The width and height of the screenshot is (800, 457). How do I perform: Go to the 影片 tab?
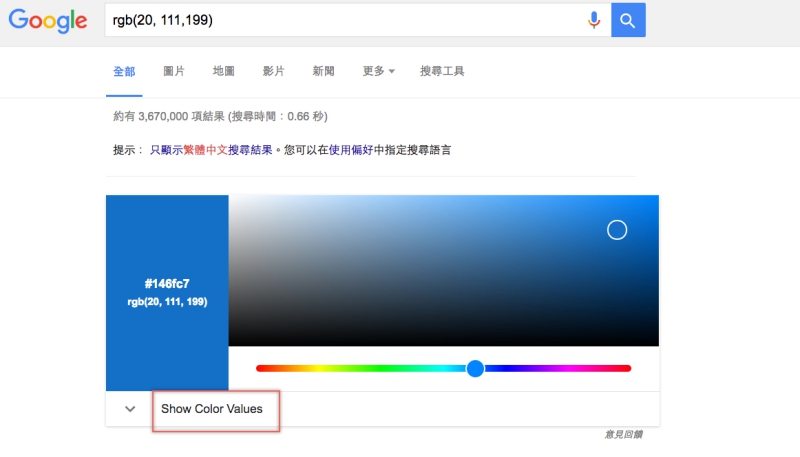tap(273, 71)
